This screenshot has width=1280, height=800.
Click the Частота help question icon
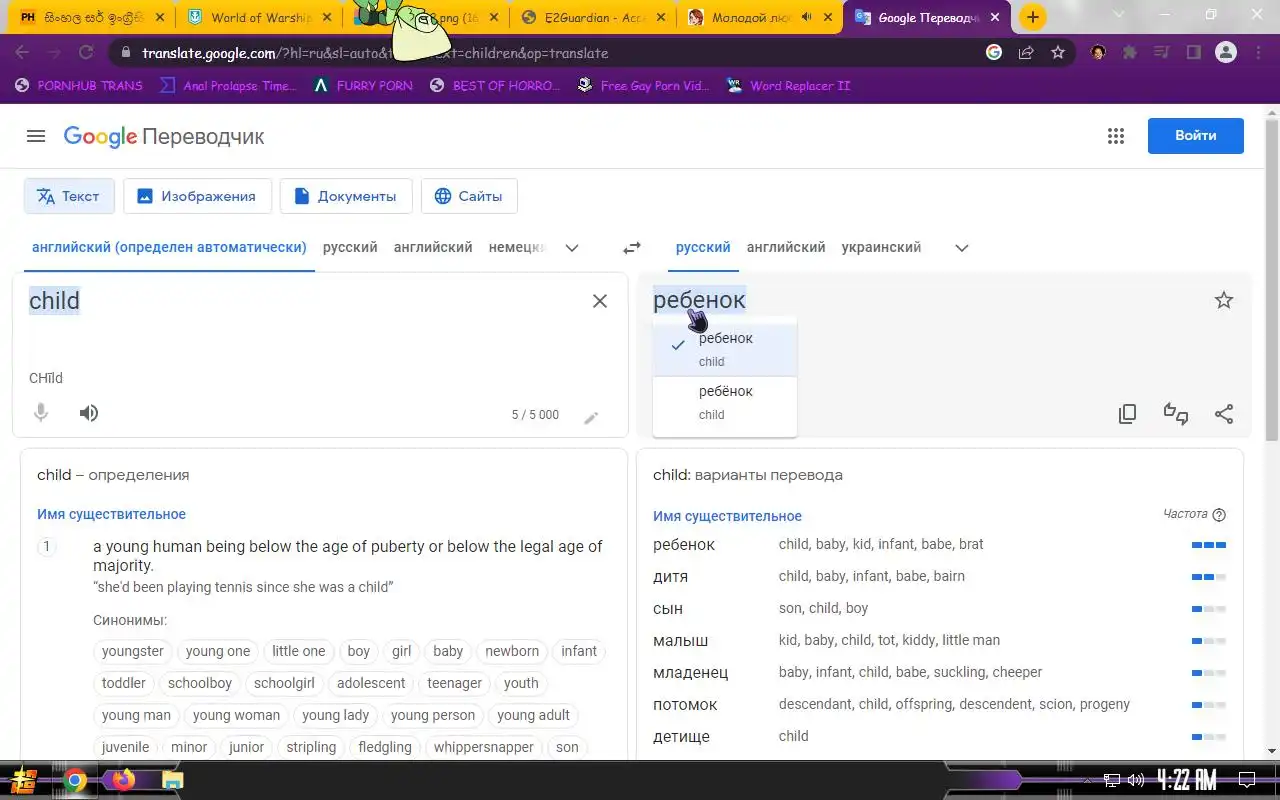click(x=1219, y=515)
